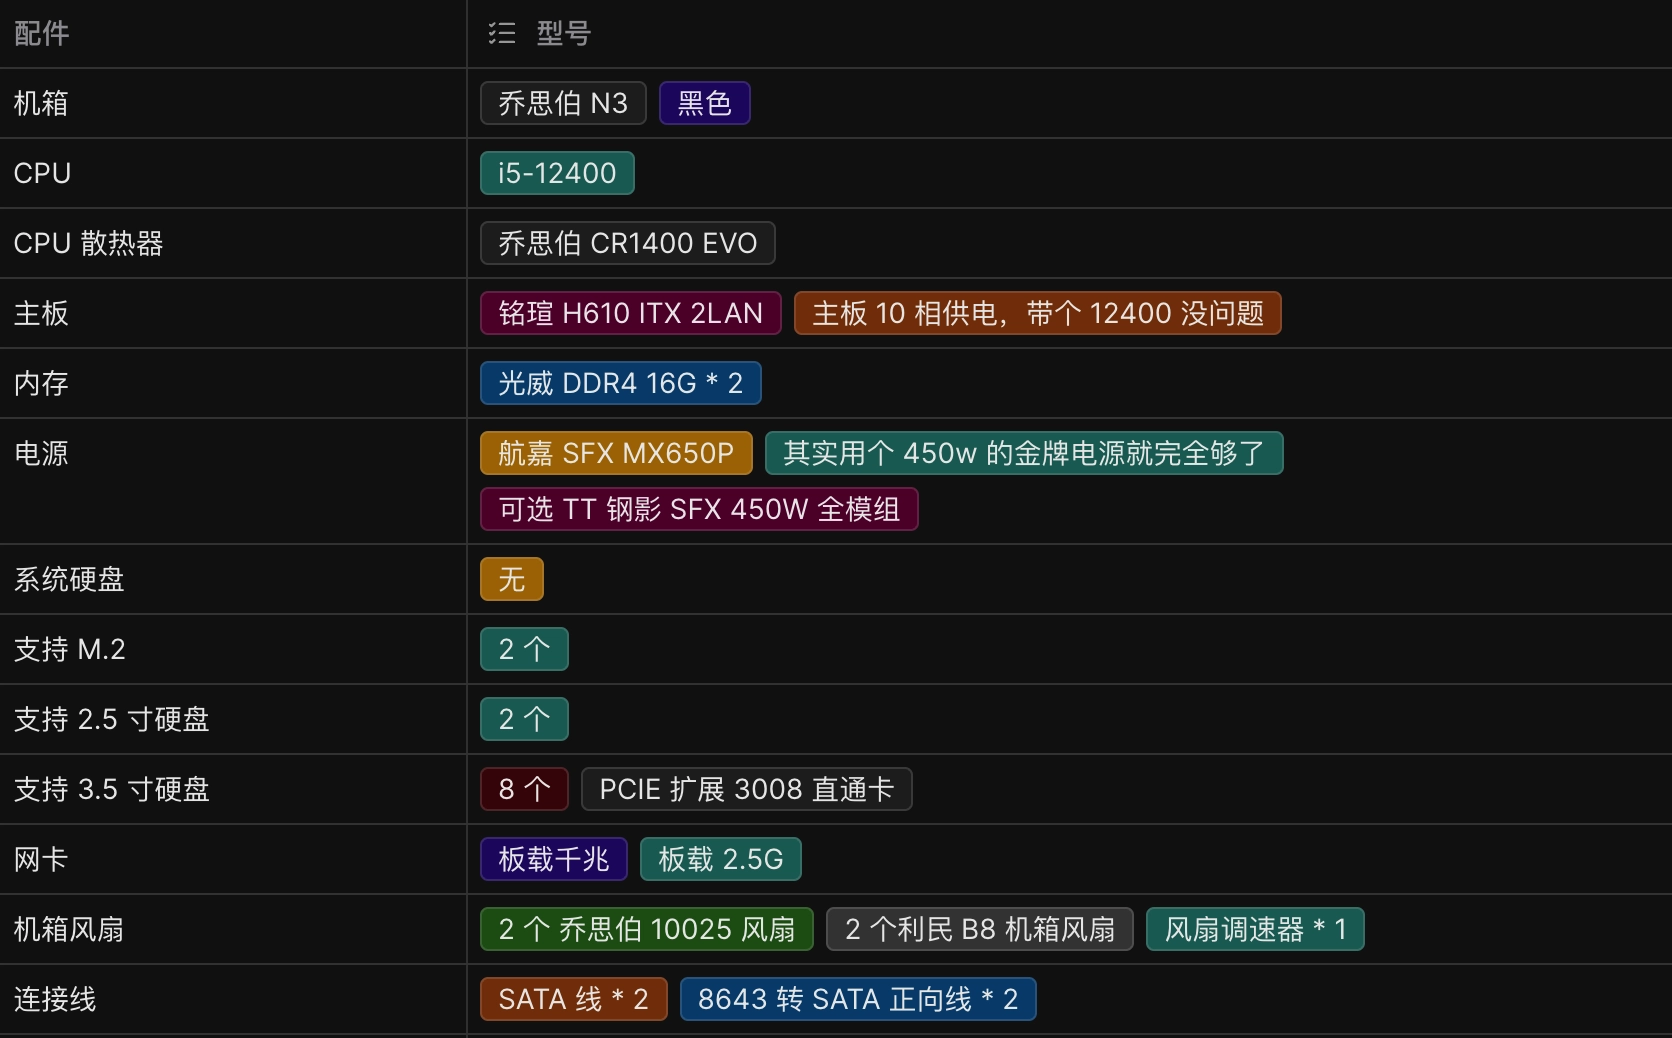
Task: Click the 主板 row label
Action: tap(41, 313)
